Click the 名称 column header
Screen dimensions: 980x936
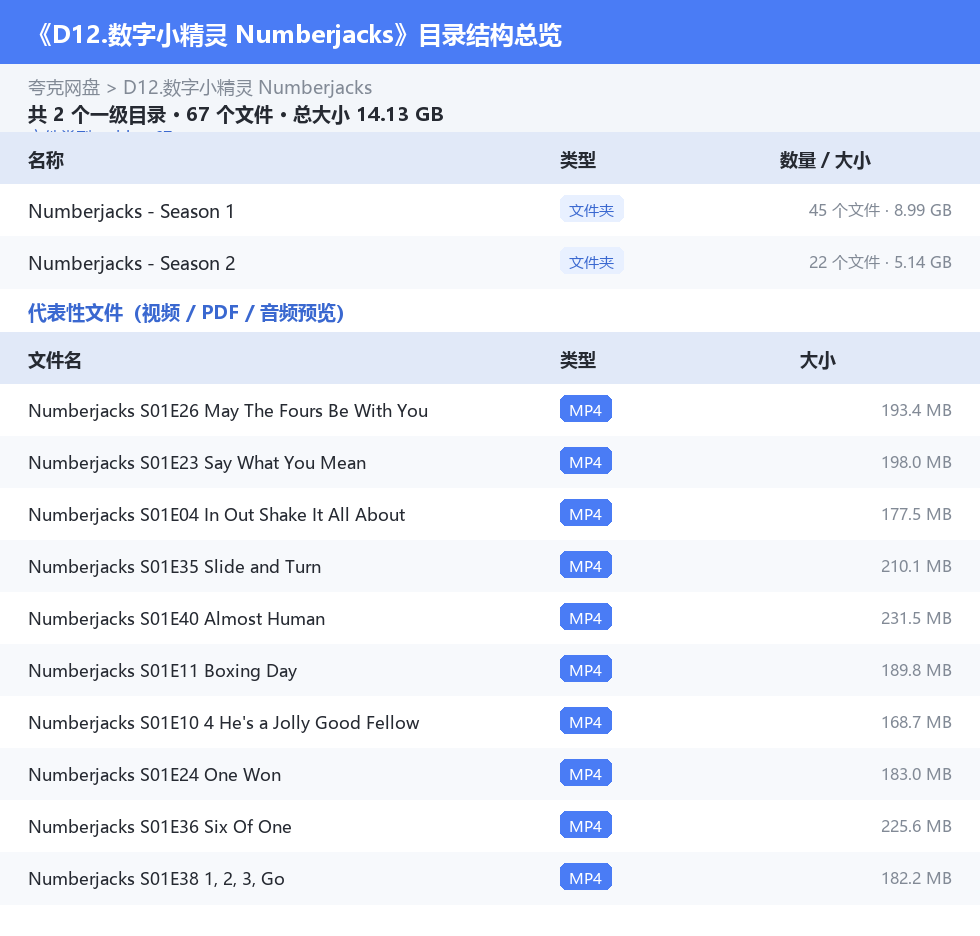click(46, 160)
